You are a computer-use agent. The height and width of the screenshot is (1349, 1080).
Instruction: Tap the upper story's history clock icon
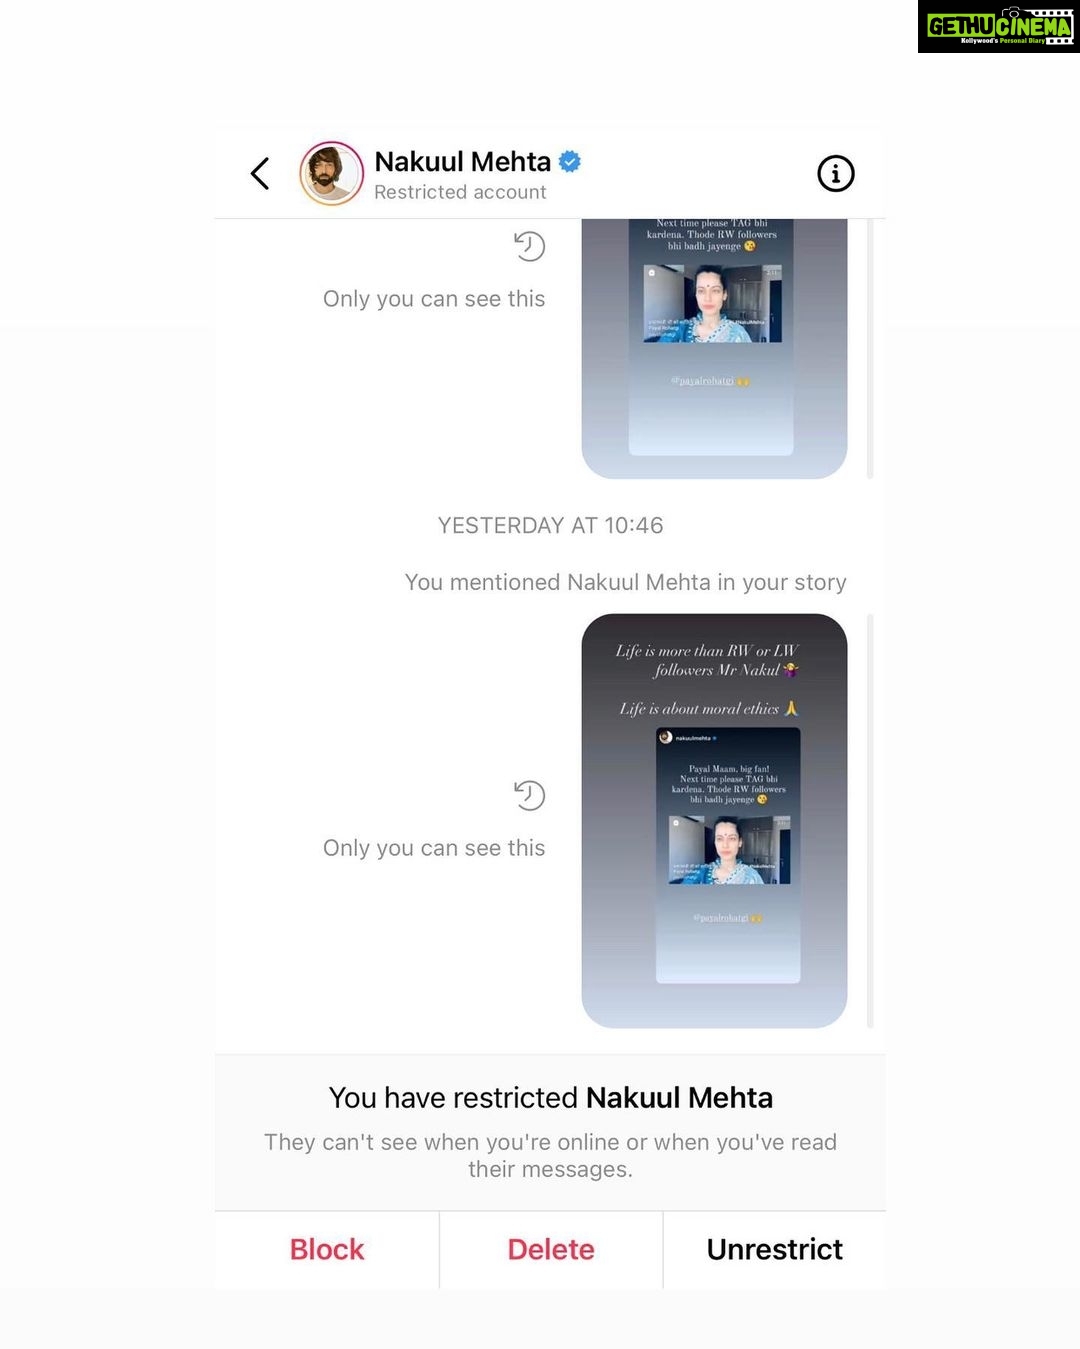(529, 246)
